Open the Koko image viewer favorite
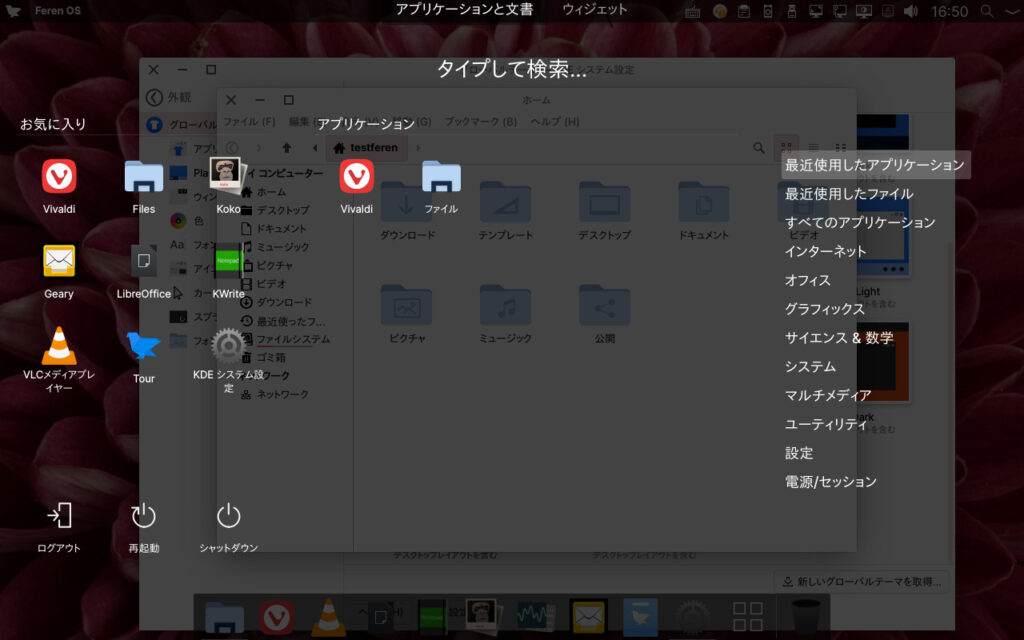 point(228,176)
